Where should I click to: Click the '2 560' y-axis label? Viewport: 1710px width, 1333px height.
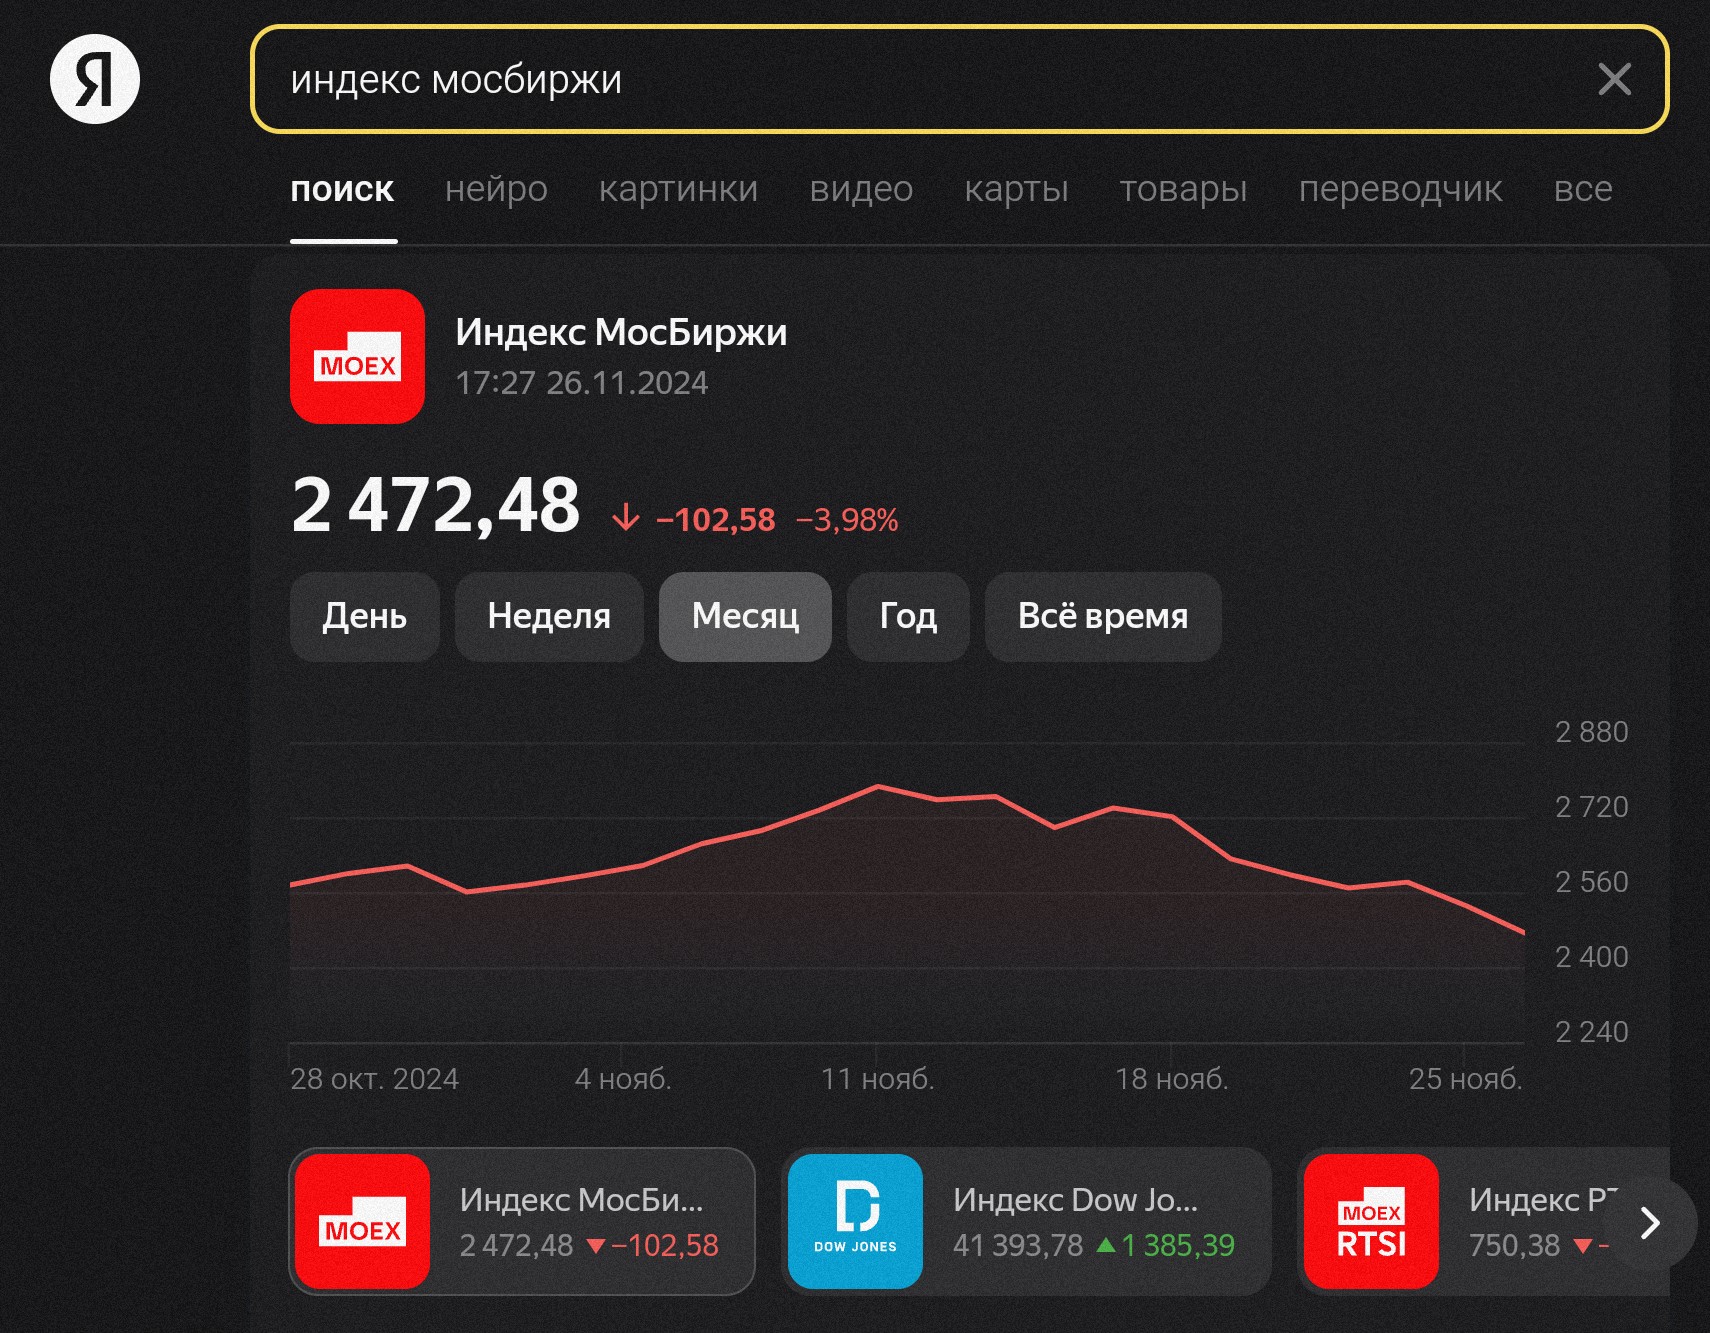pyautogui.click(x=1591, y=882)
